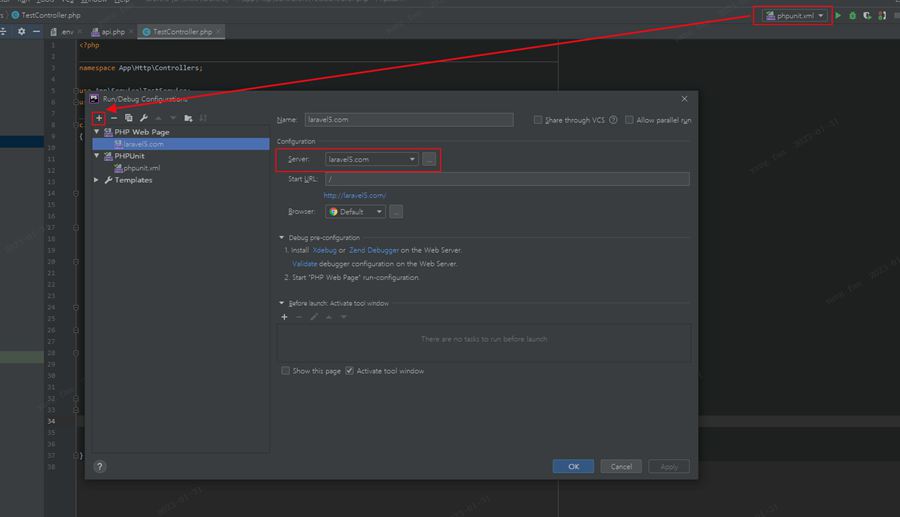Open the Server dropdown showing laravel5.com
Image resolution: width=900 pixels, height=517 pixels.
point(371,159)
